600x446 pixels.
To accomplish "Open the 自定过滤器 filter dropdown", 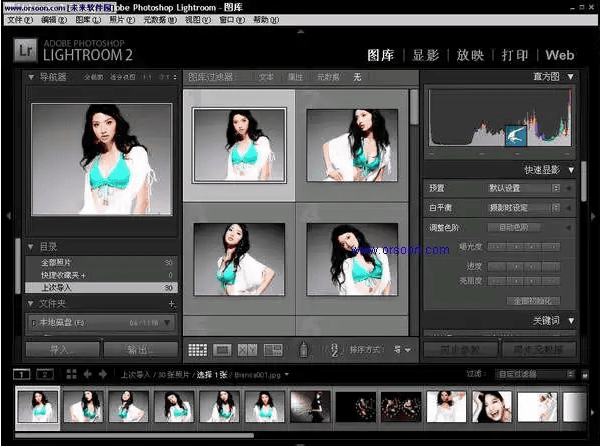I will [535, 374].
